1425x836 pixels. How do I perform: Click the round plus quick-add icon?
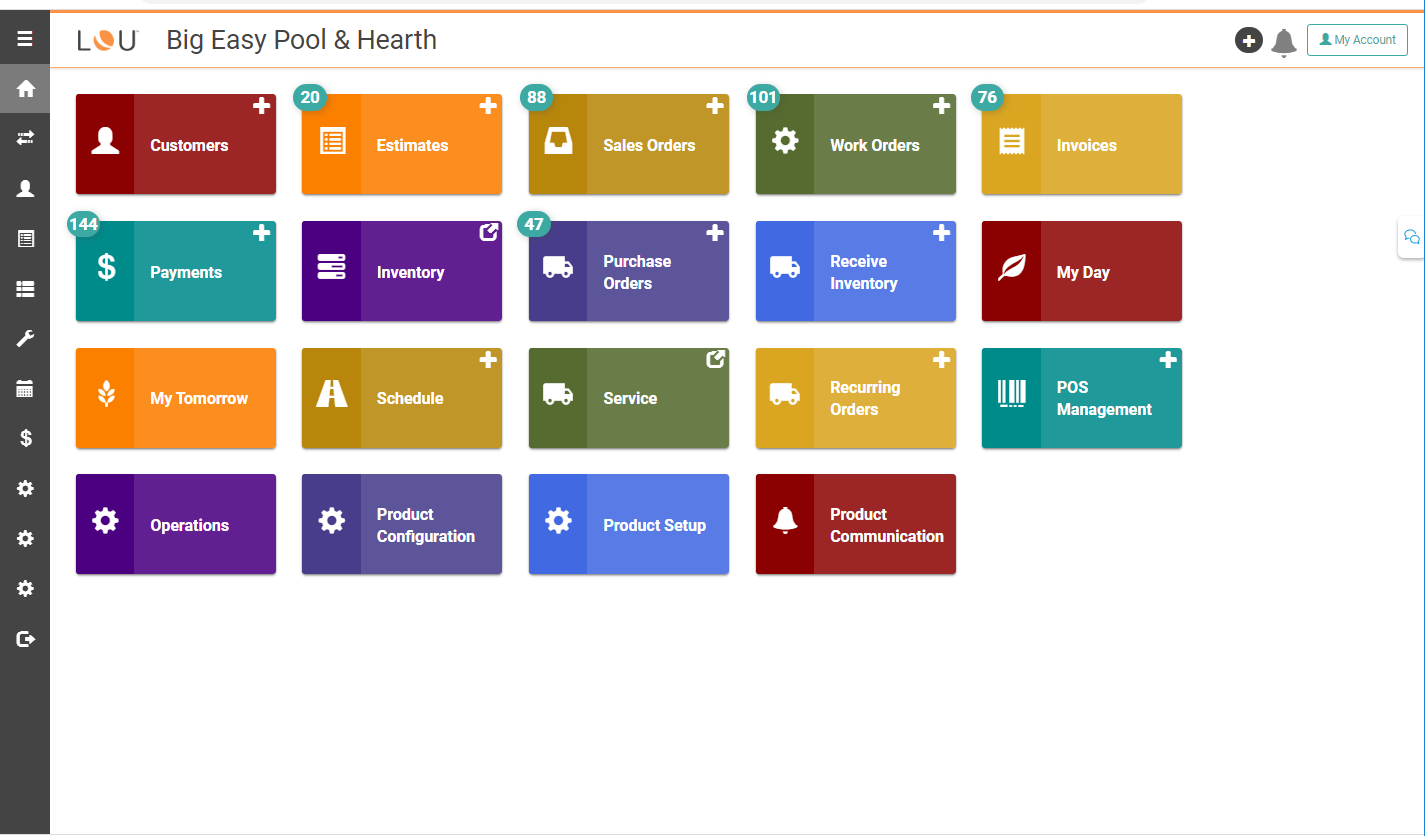(1248, 40)
